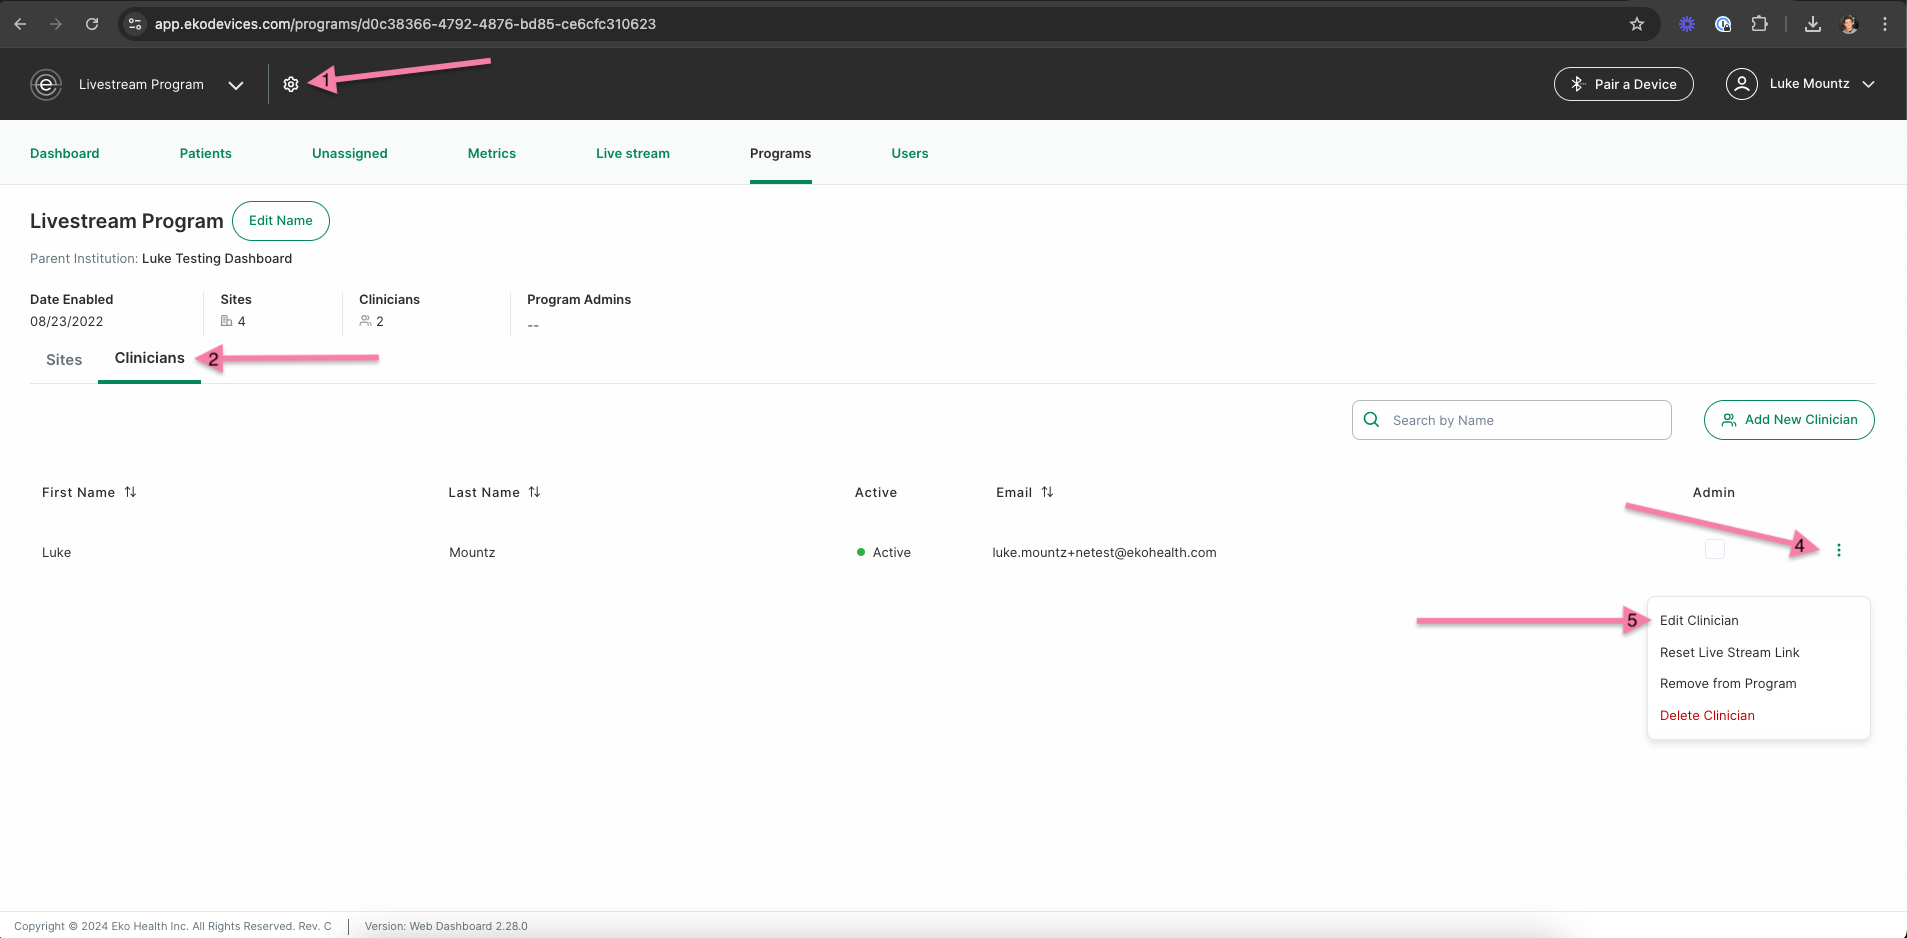Bookmark this page with the star icon
Image resolution: width=1907 pixels, height=938 pixels.
click(x=1637, y=24)
